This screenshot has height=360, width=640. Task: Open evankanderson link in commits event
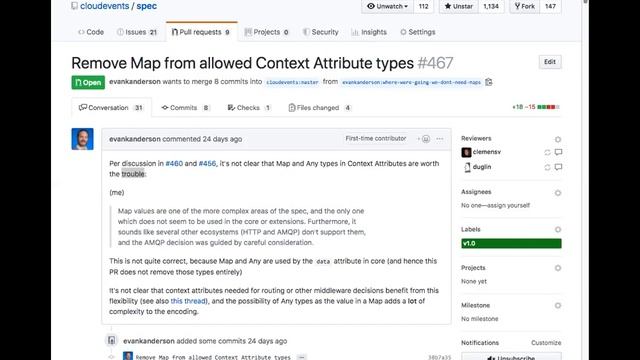coord(149,341)
